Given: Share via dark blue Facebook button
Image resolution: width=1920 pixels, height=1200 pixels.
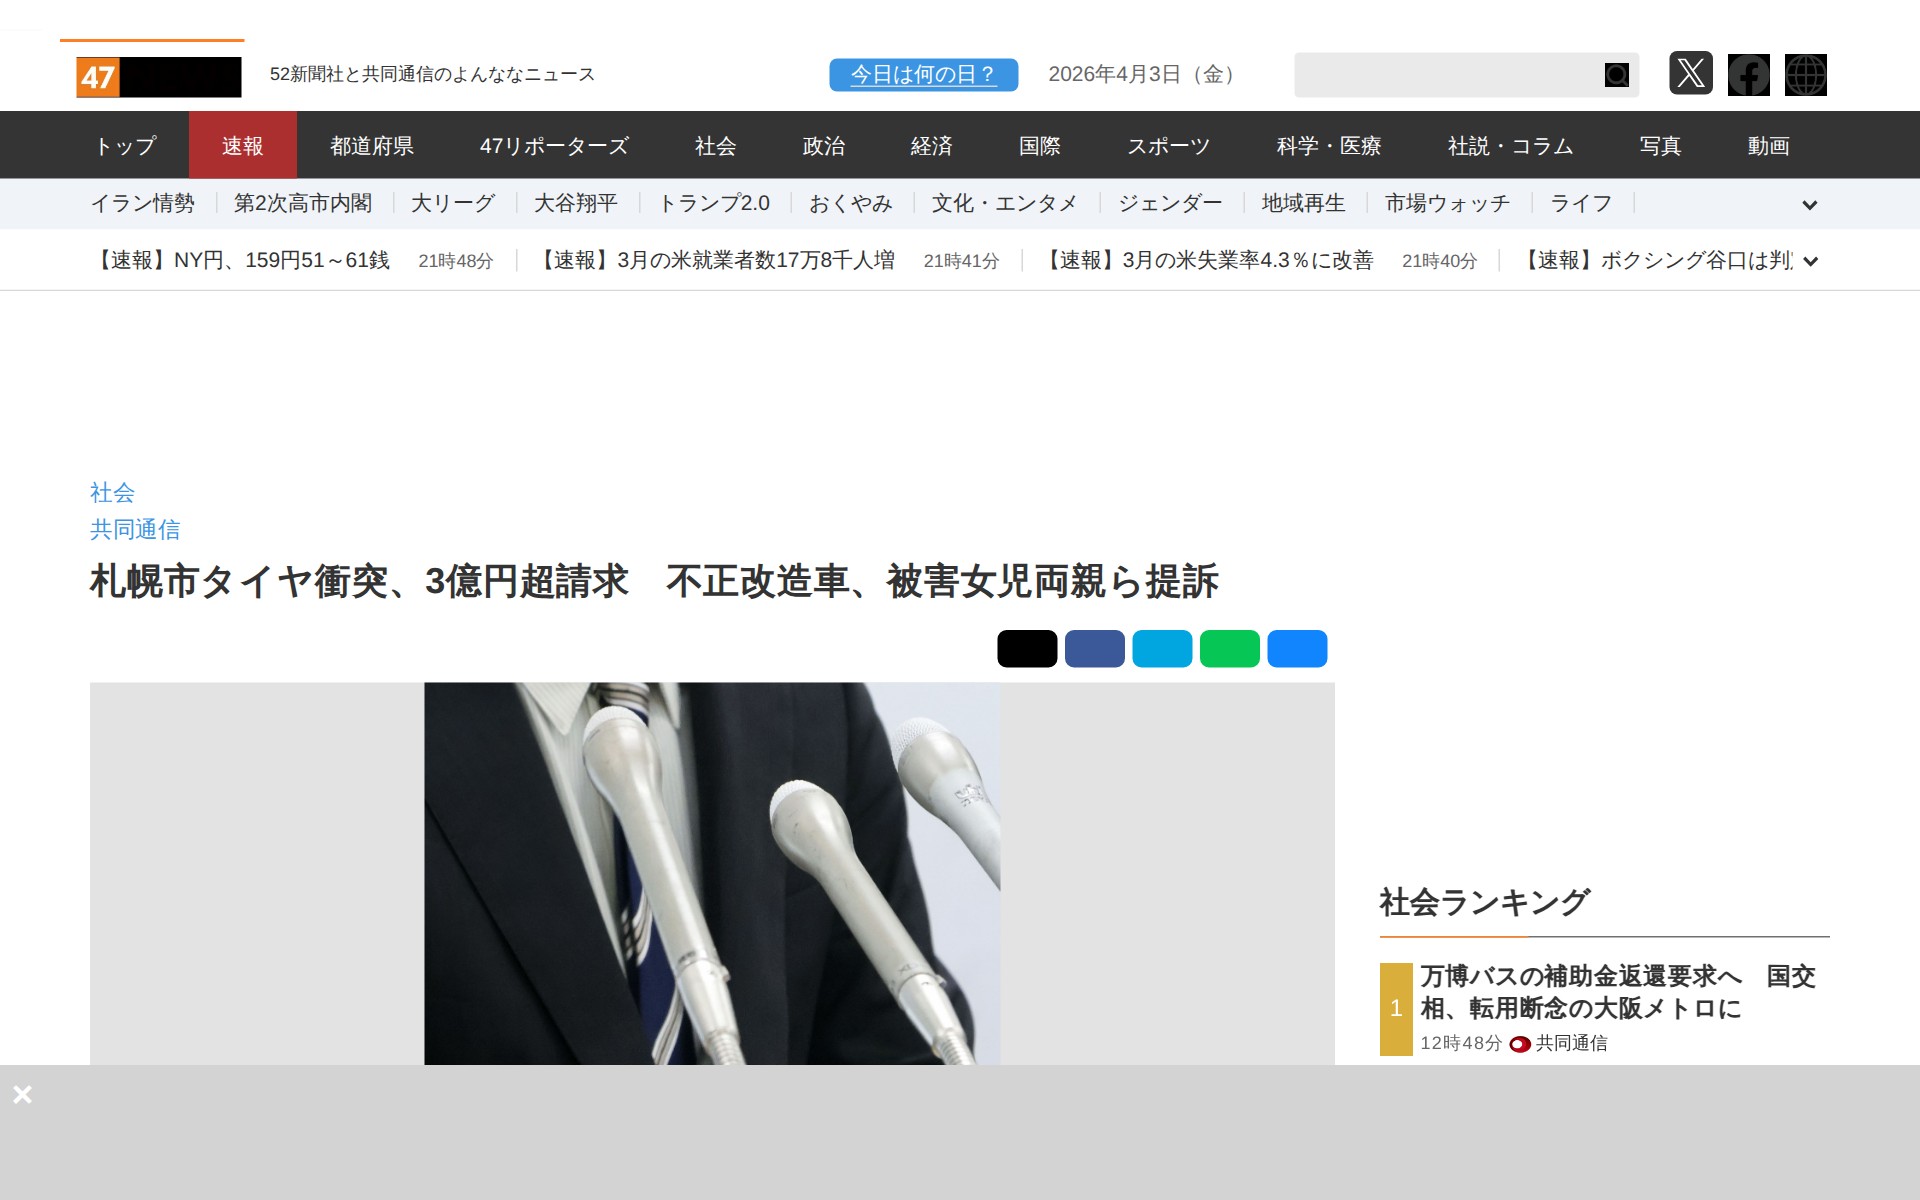Looking at the screenshot, I should click(1094, 648).
